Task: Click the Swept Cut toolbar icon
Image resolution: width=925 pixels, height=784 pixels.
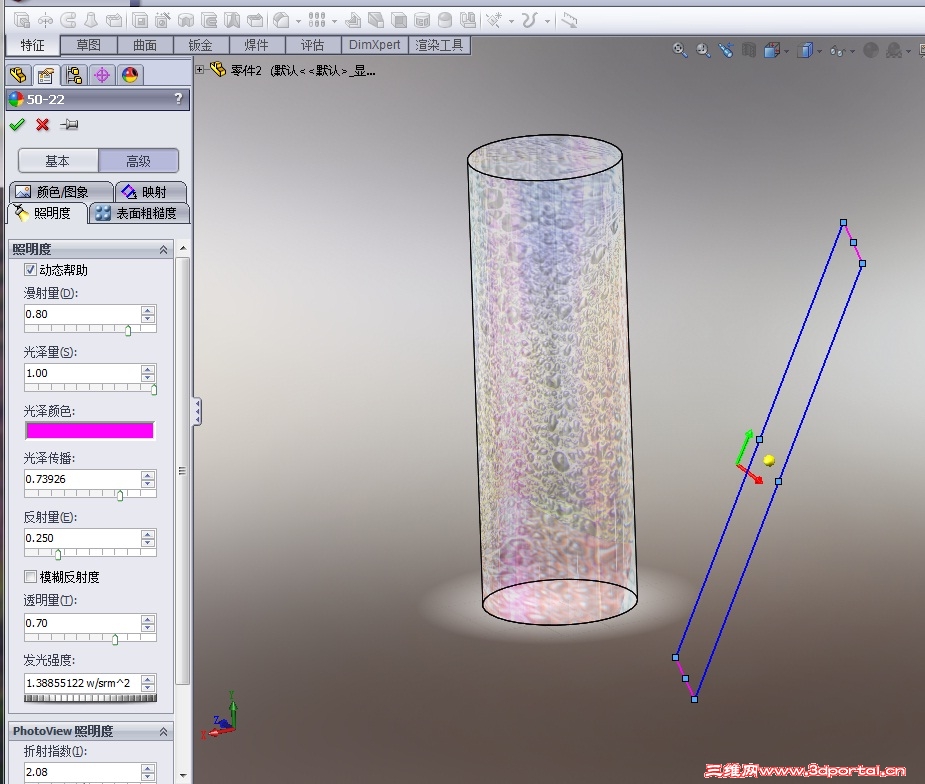Action: [x=209, y=21]
